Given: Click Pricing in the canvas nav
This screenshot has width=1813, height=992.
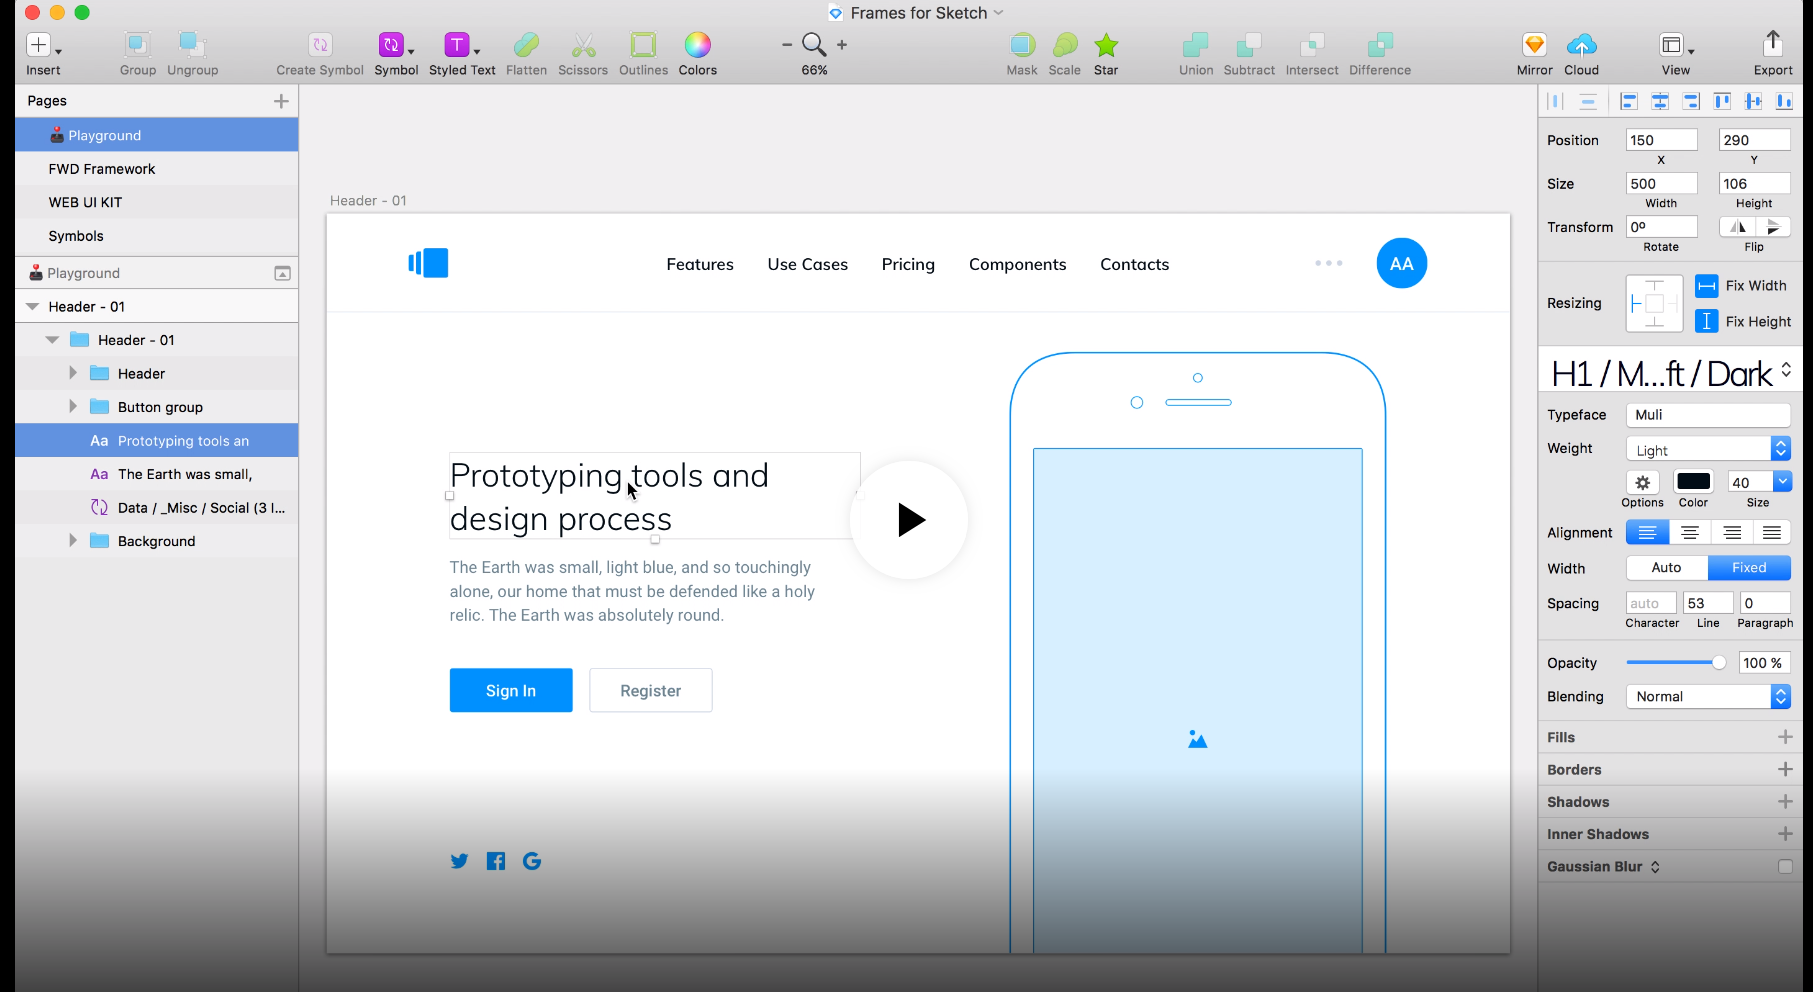Looking at the screenshot, I should (x=908, y=264).
